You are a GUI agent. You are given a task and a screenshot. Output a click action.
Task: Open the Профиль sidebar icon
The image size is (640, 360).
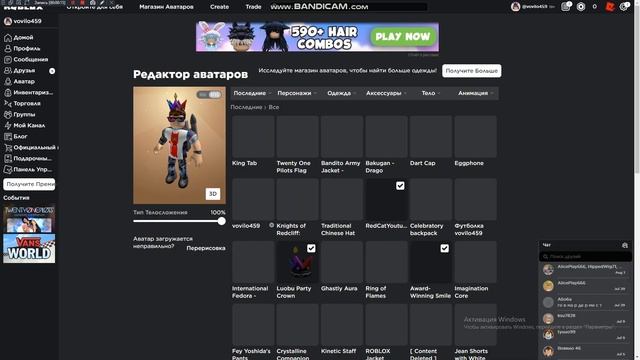8,49
